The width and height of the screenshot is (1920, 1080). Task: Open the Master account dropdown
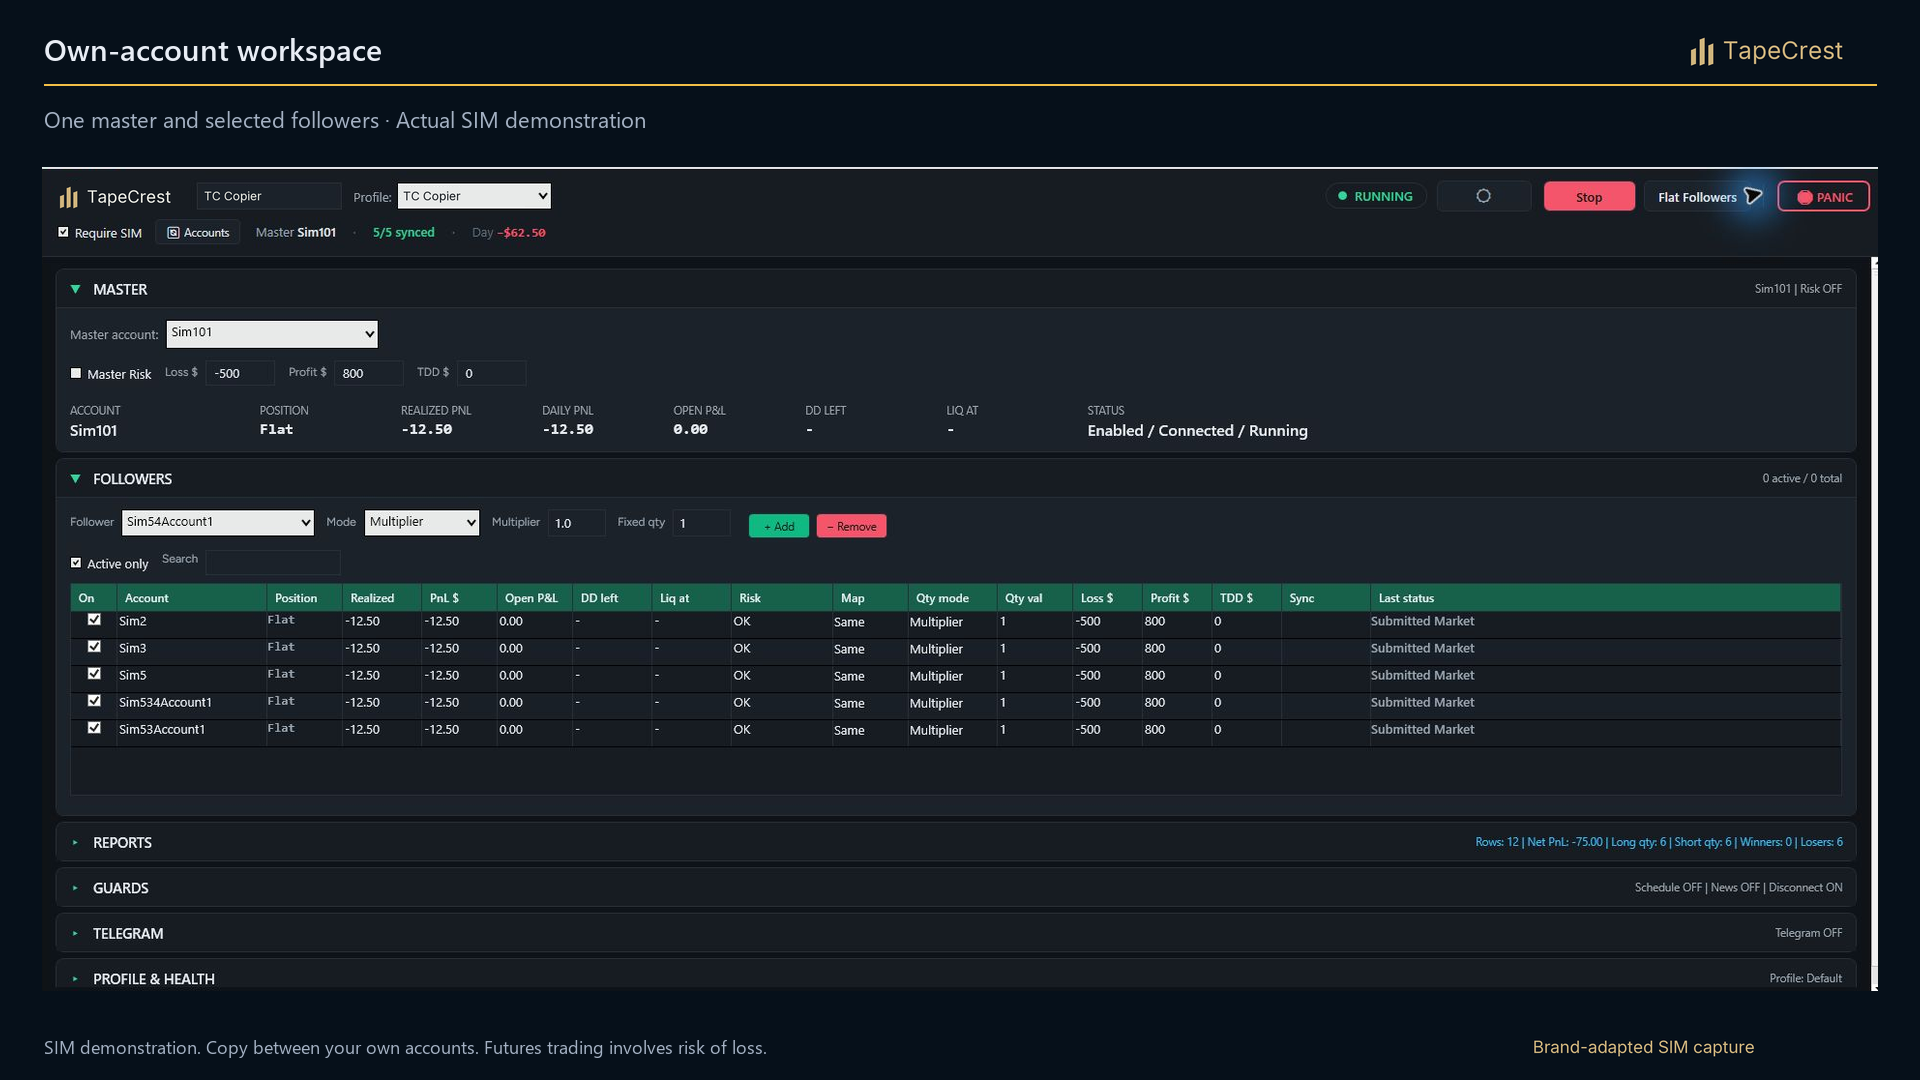click(272, 334)
